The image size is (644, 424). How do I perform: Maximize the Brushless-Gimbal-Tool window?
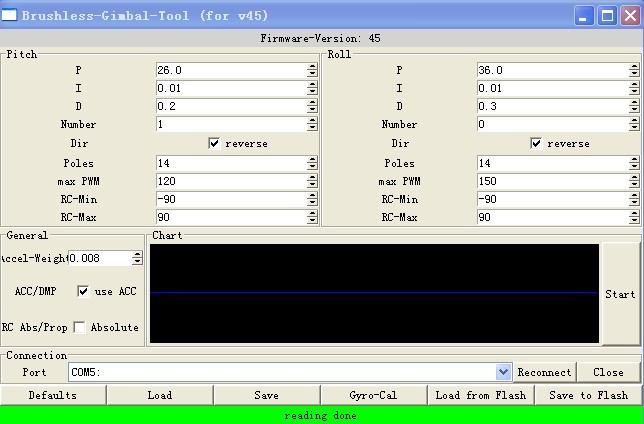click(607, 16)
